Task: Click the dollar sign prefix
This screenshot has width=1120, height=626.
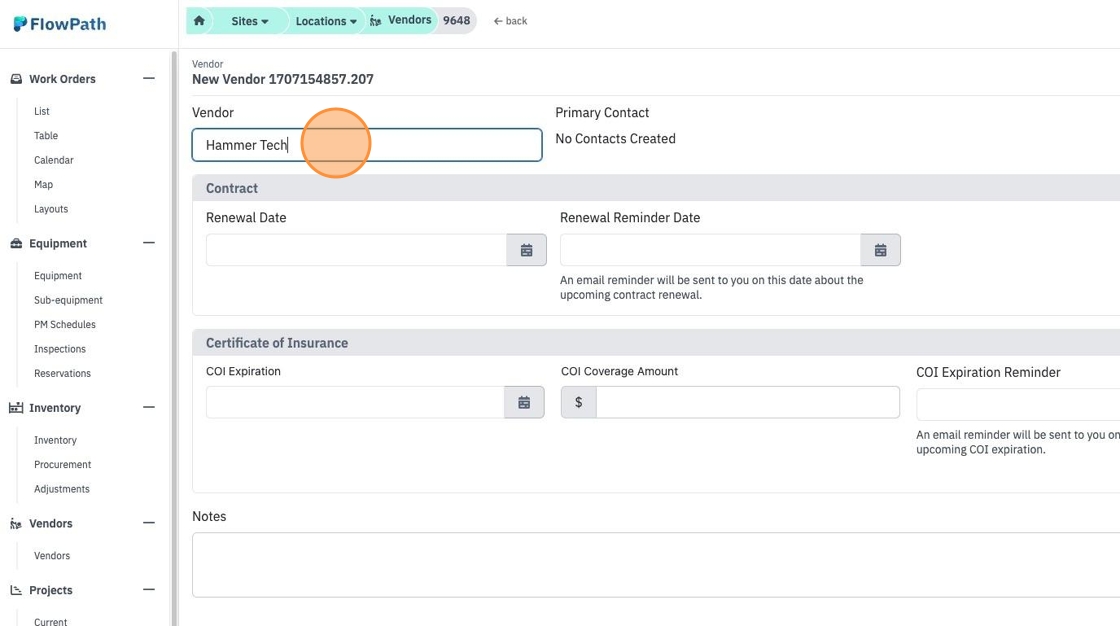Action: (579, 402)
